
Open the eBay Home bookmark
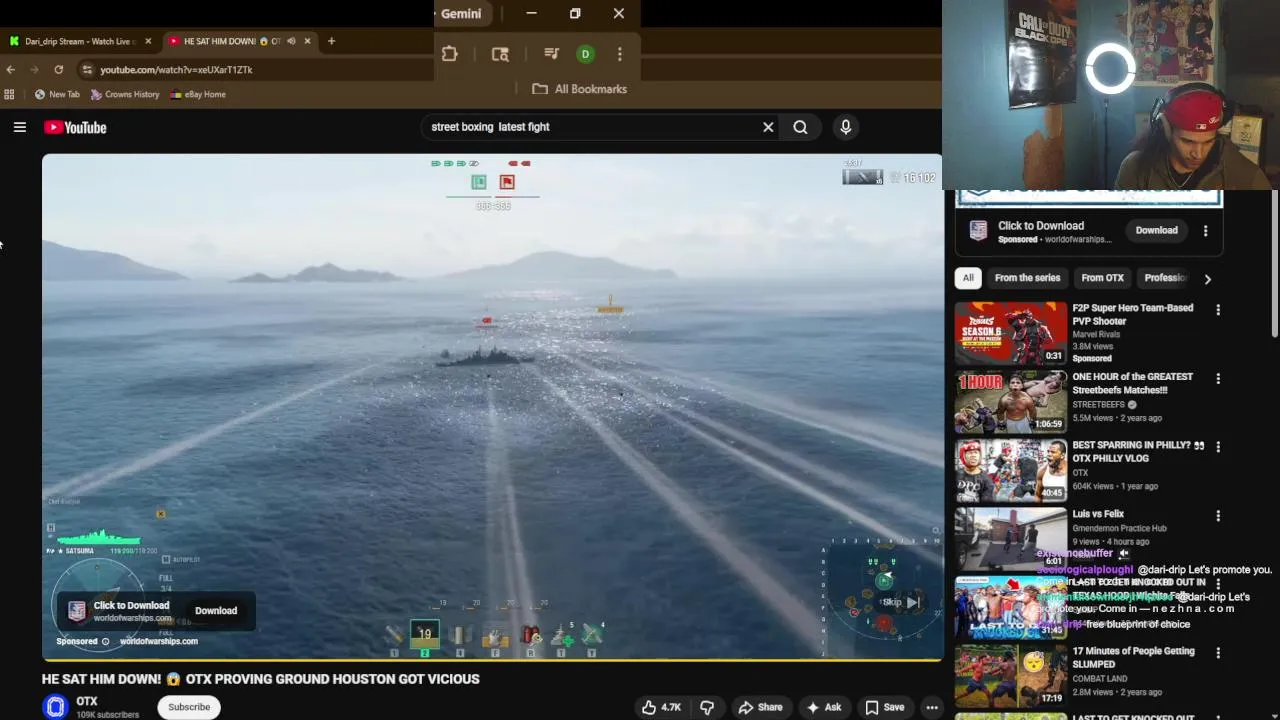point(198,94)
